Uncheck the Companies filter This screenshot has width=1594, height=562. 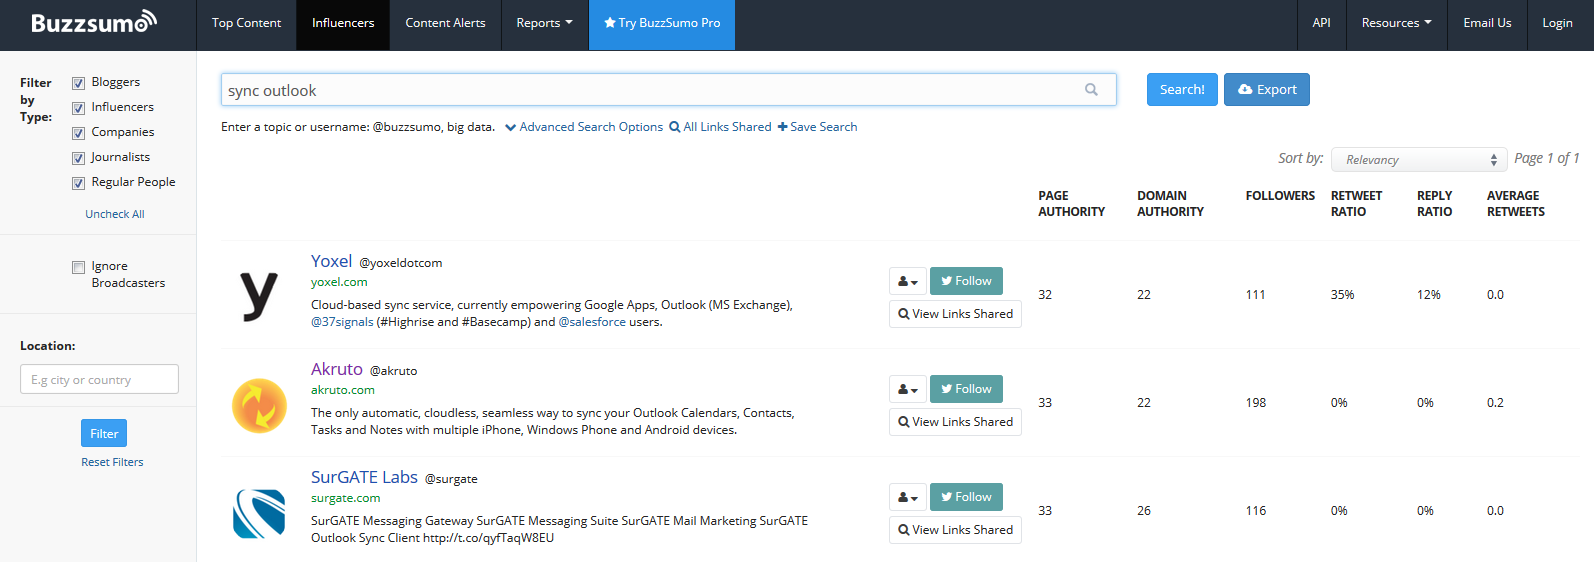pos(78,133)
